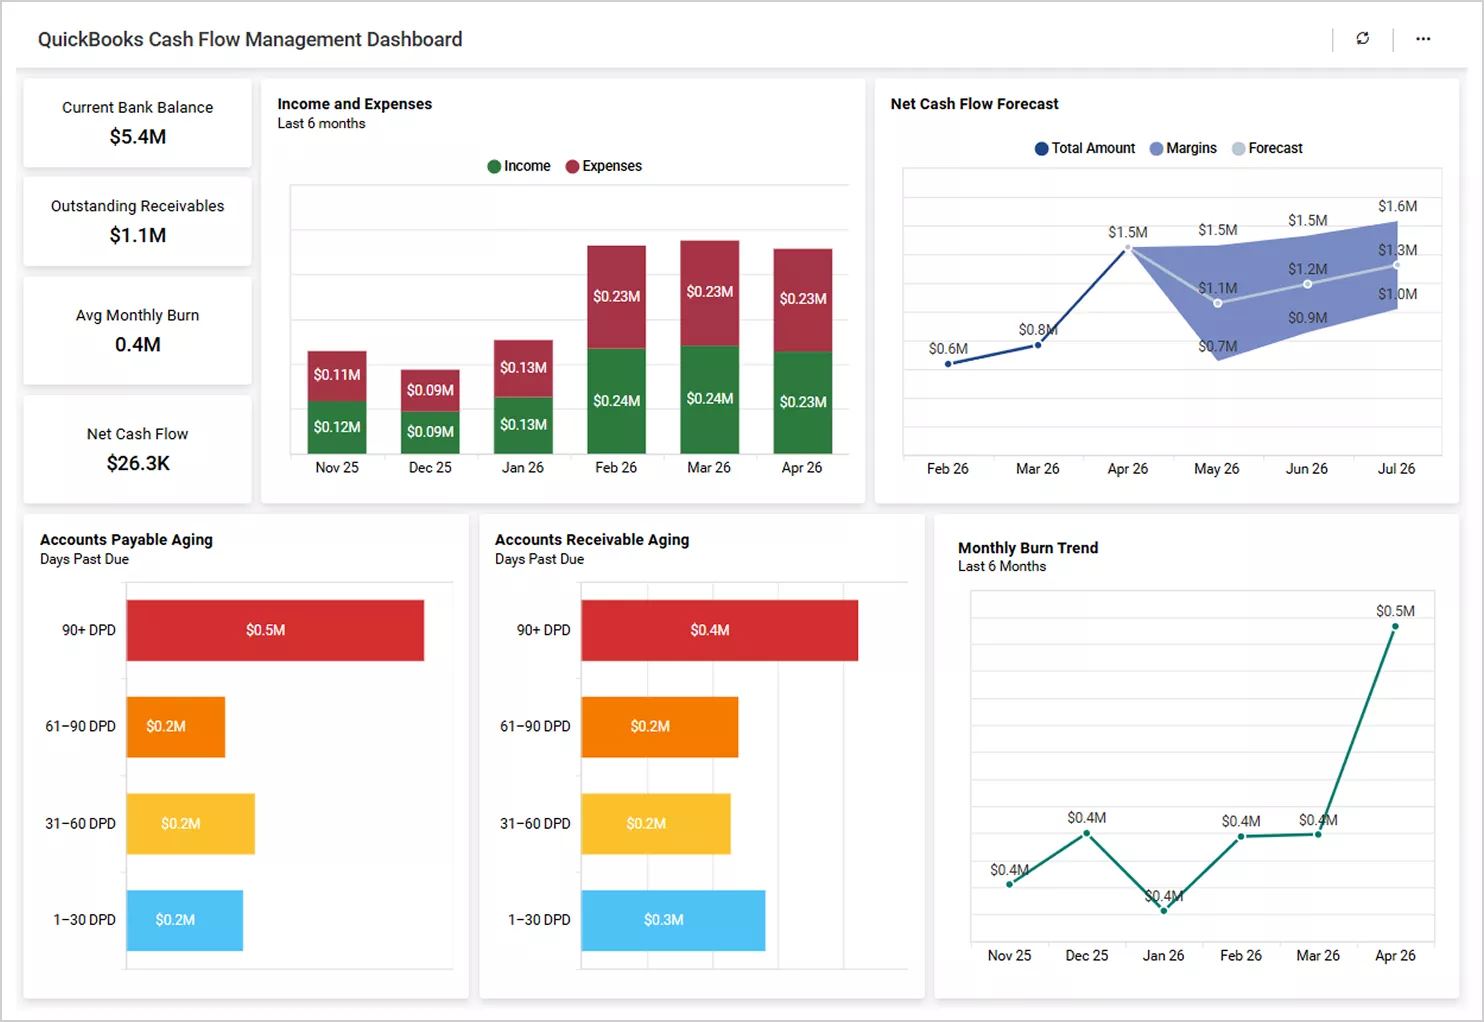Viewport: 1484px width, 1022px height.
Task: Click the Mar 26 expenses bar segment
Action: tap(710, 293)
